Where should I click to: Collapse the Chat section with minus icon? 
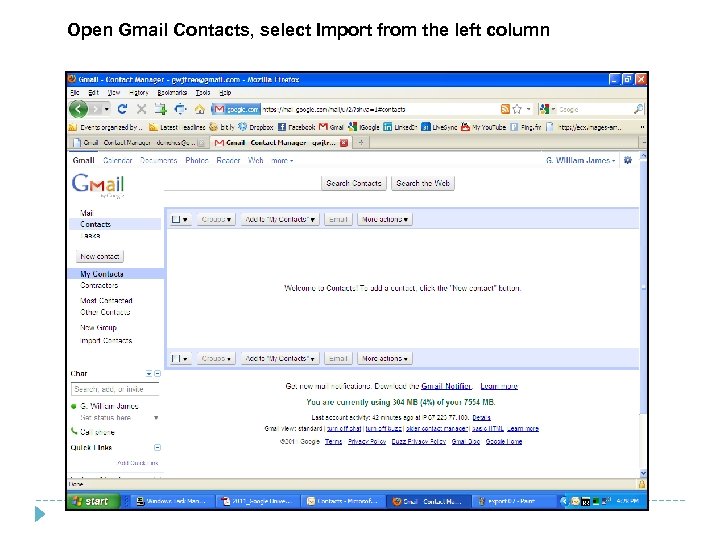point(158,373)
